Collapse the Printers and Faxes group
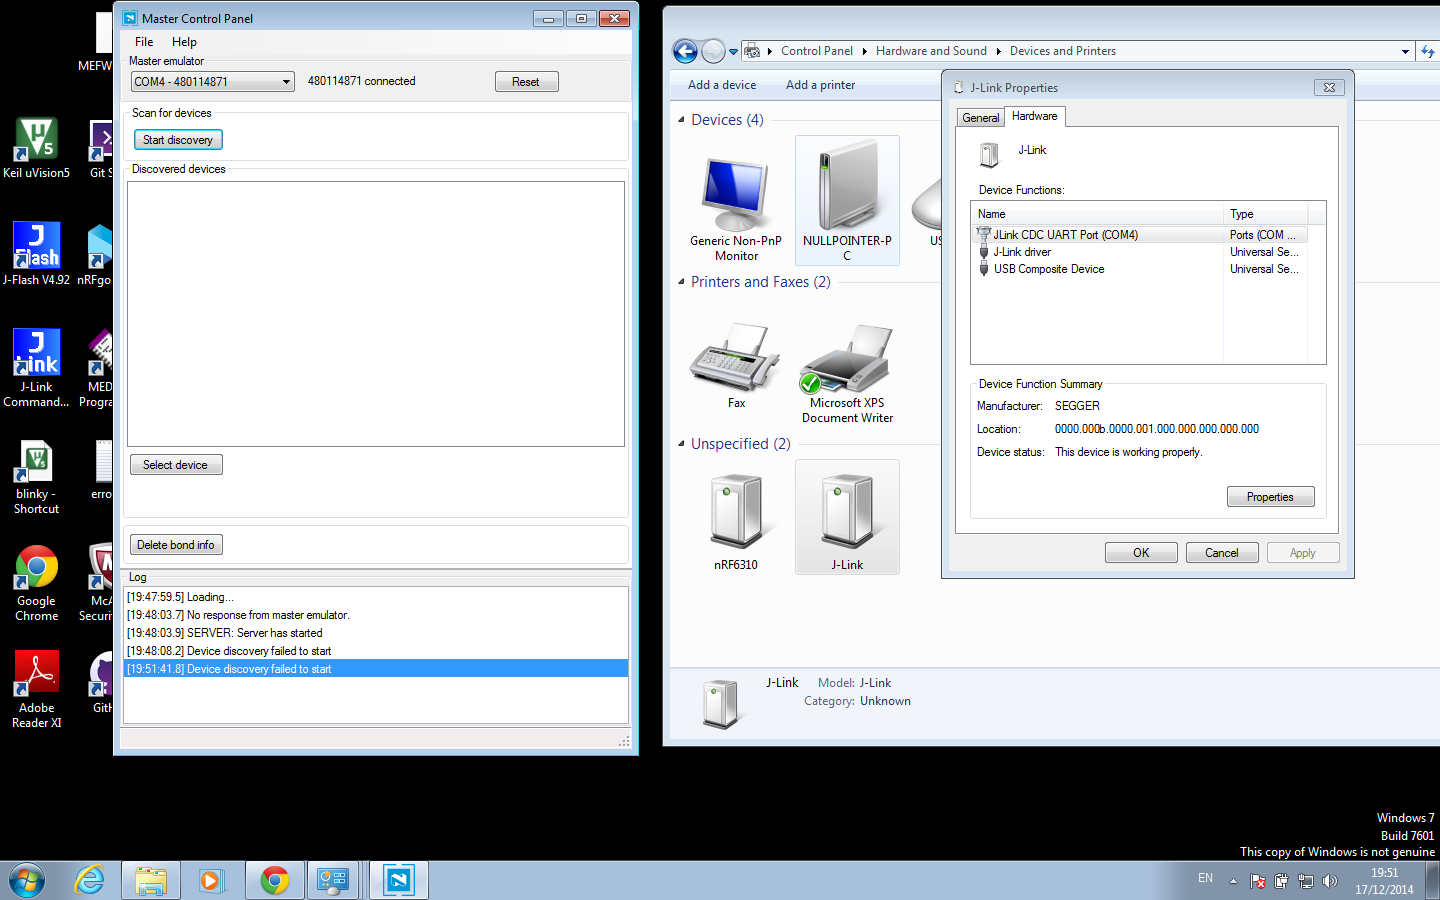This screenshot has width=1440, height=900. click(x=682, y=281)
